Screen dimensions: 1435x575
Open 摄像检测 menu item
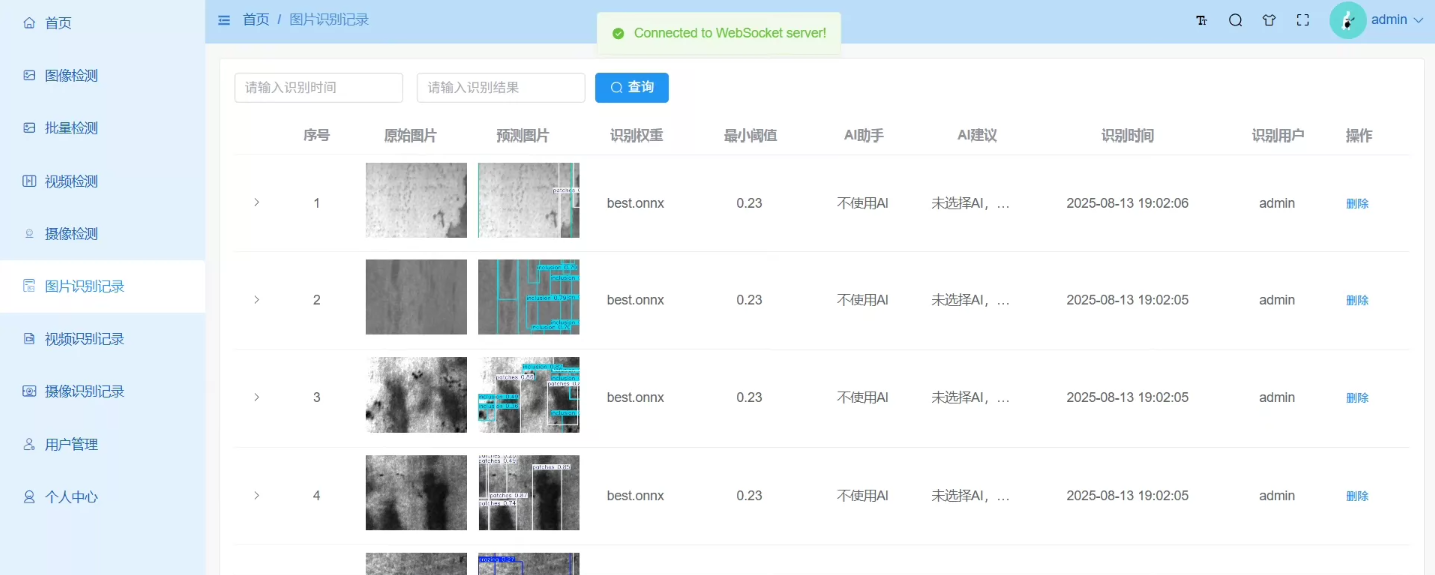(x=102, y=233)
